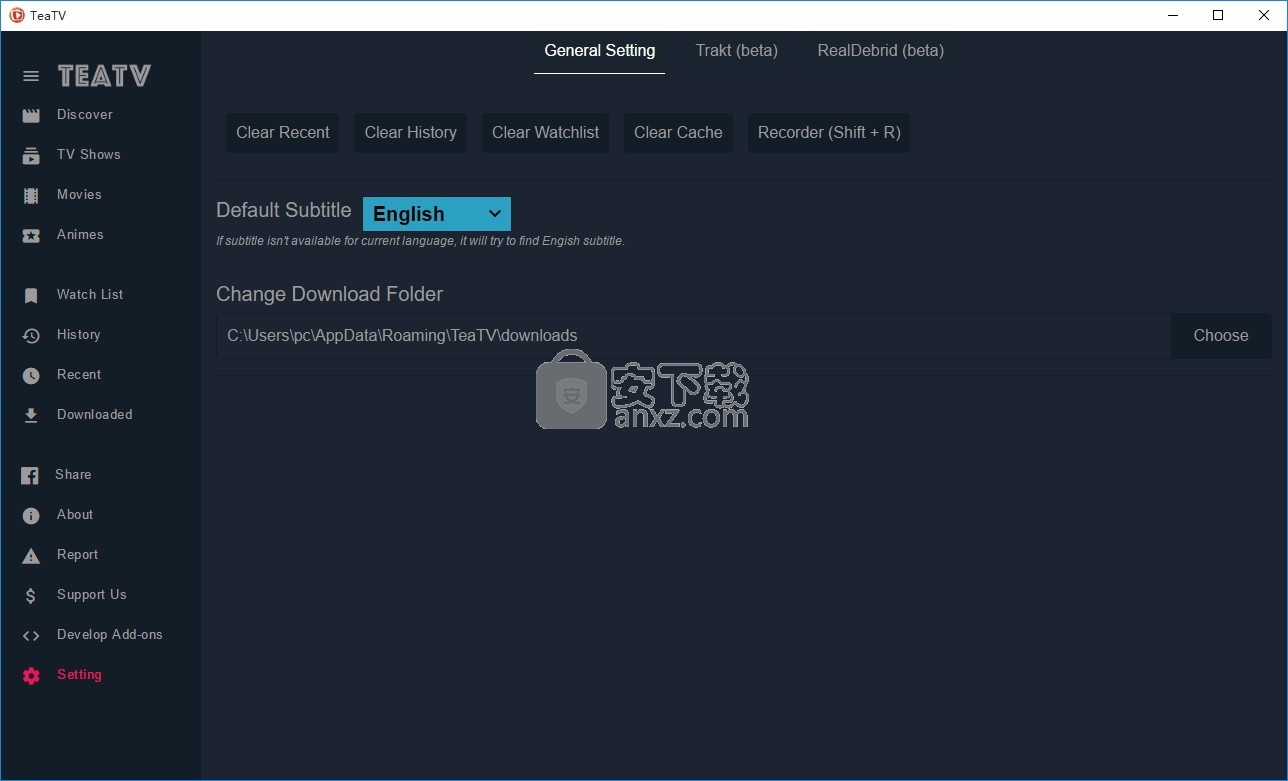Select the Setting menu item
Image resolution: width=1288 pixels, height=781 pixels.
(x=79, y=675)
